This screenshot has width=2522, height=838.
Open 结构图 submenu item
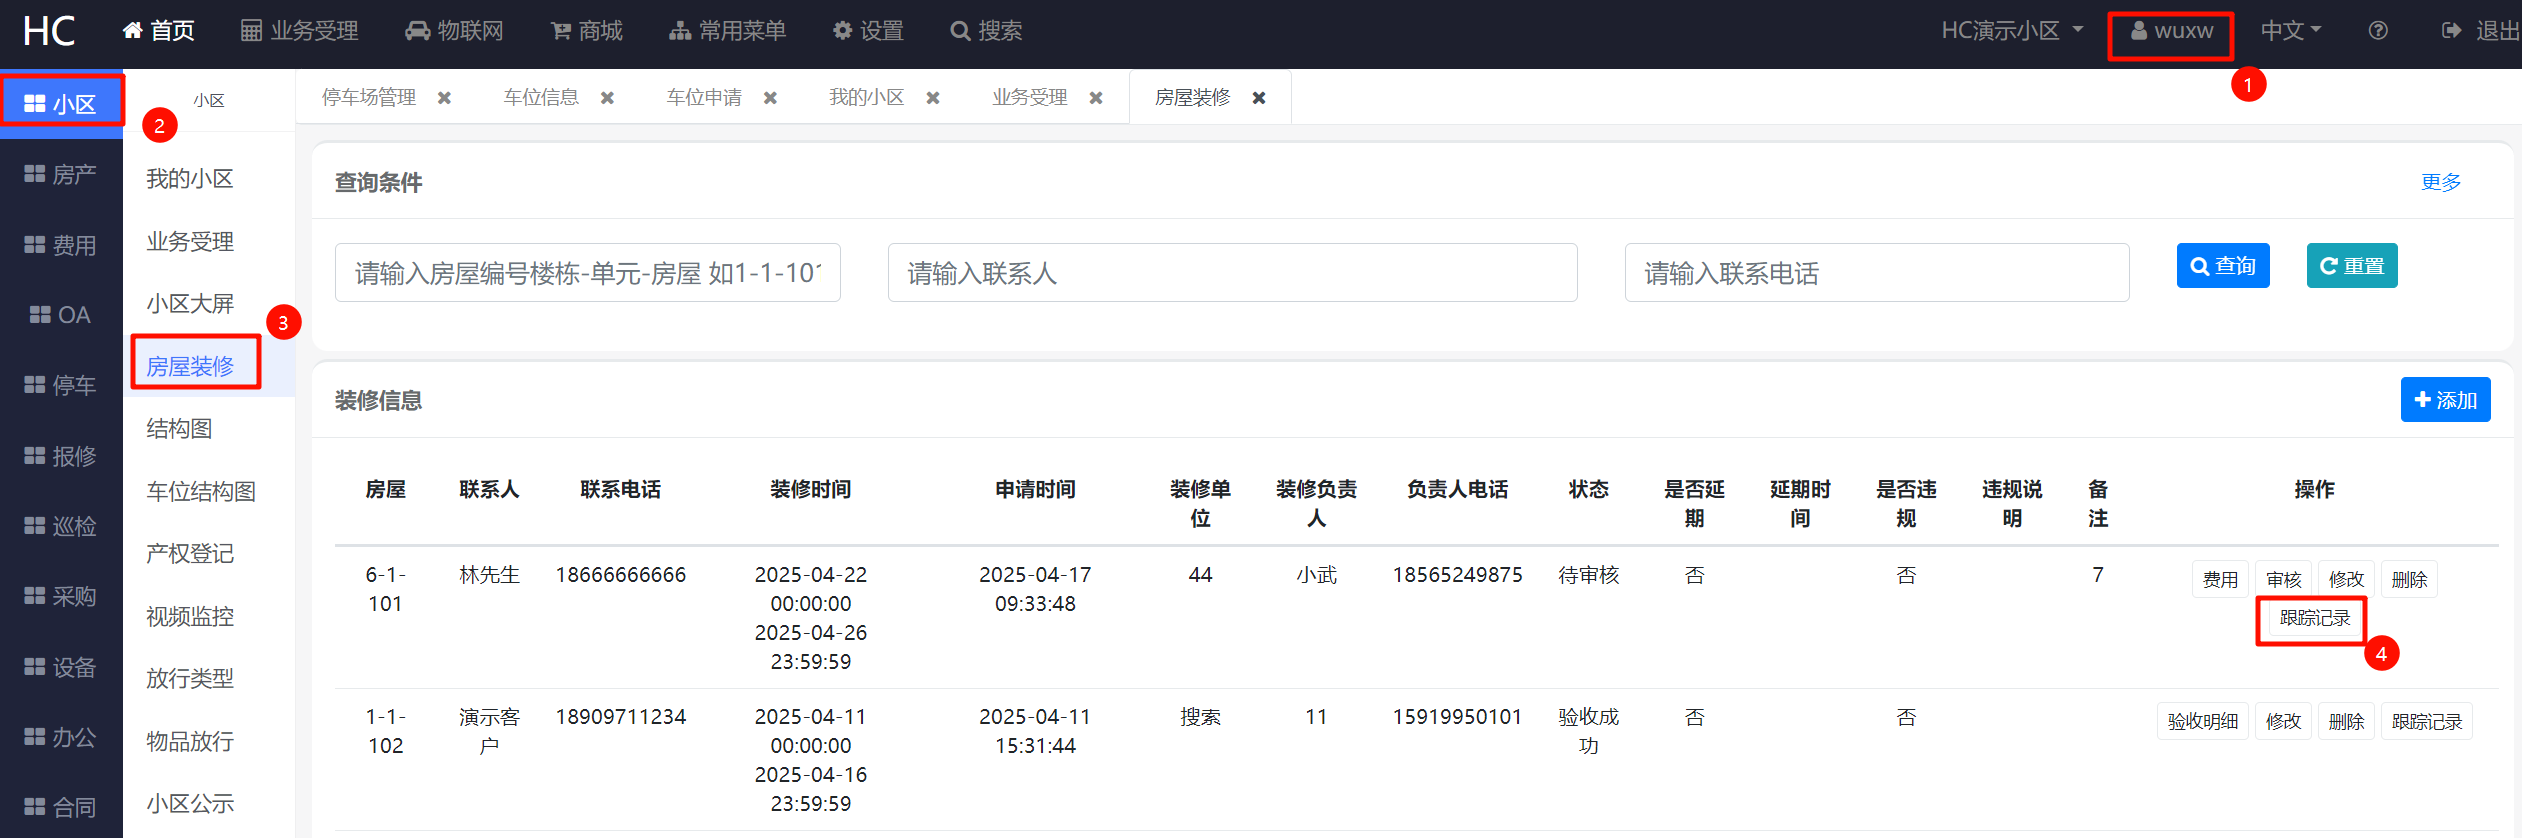[x=179, y=429]
